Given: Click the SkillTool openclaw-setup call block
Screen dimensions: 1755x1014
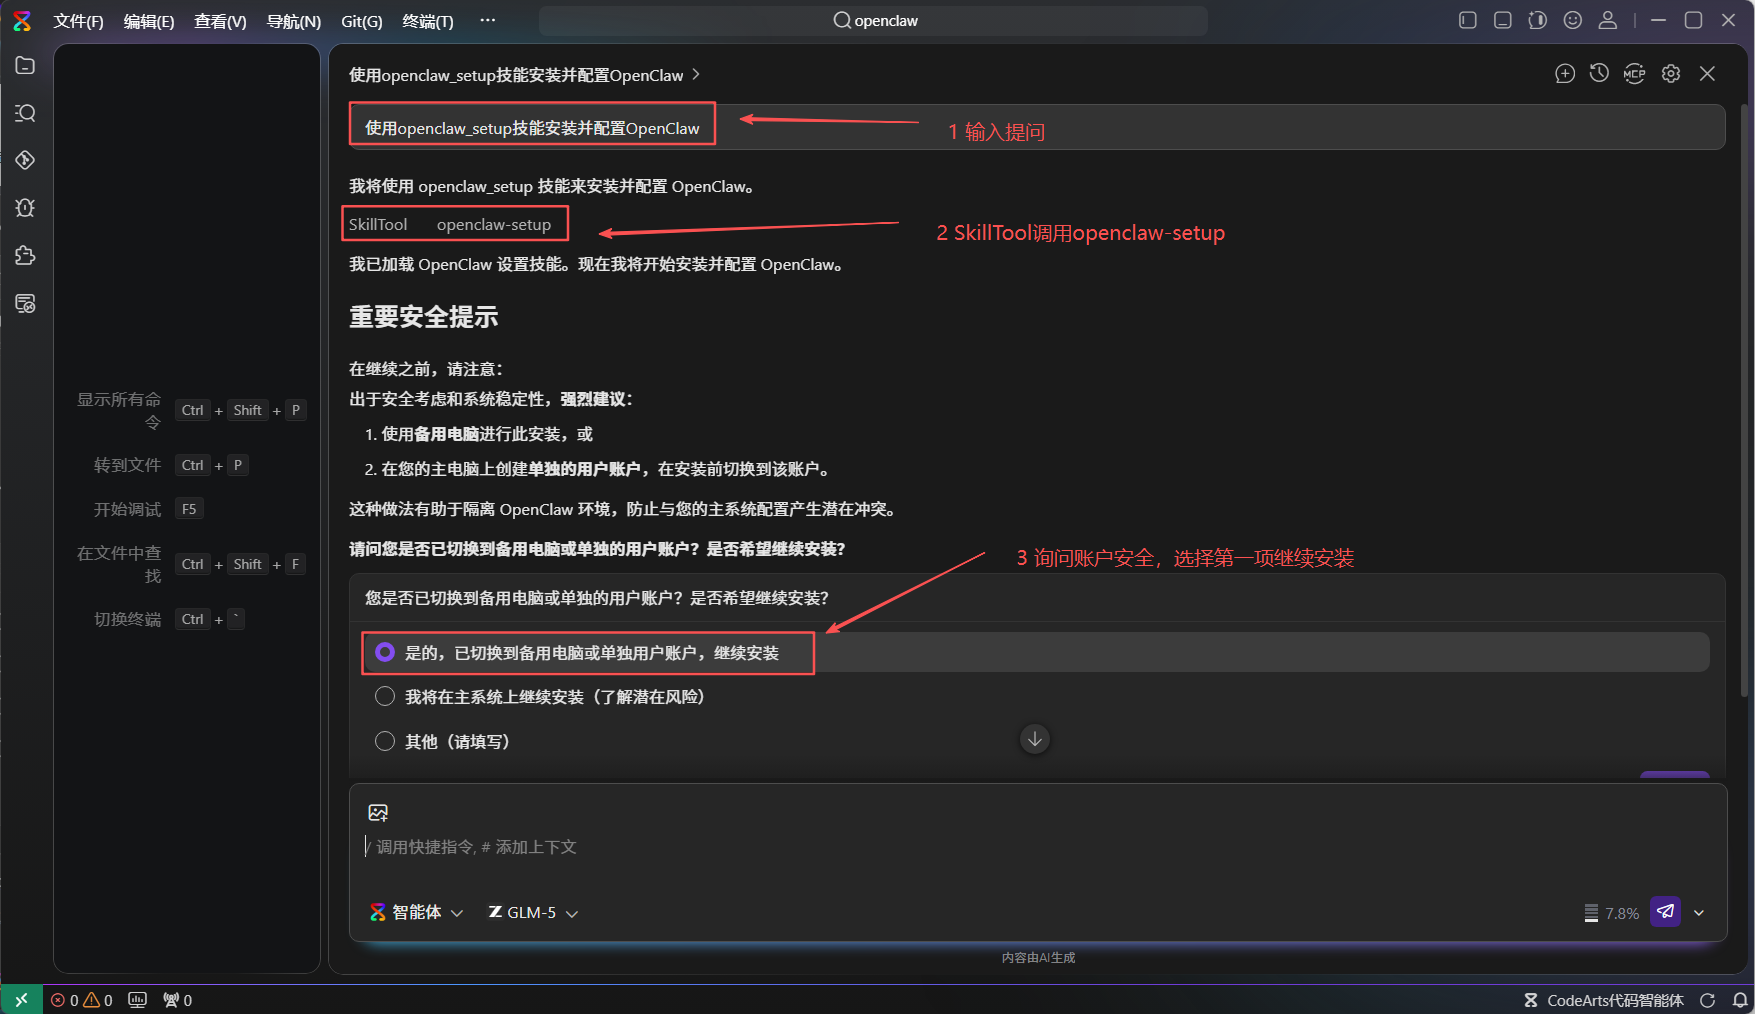Looking at the screenshot, I should pyautogui.click(x=455, y=224).
